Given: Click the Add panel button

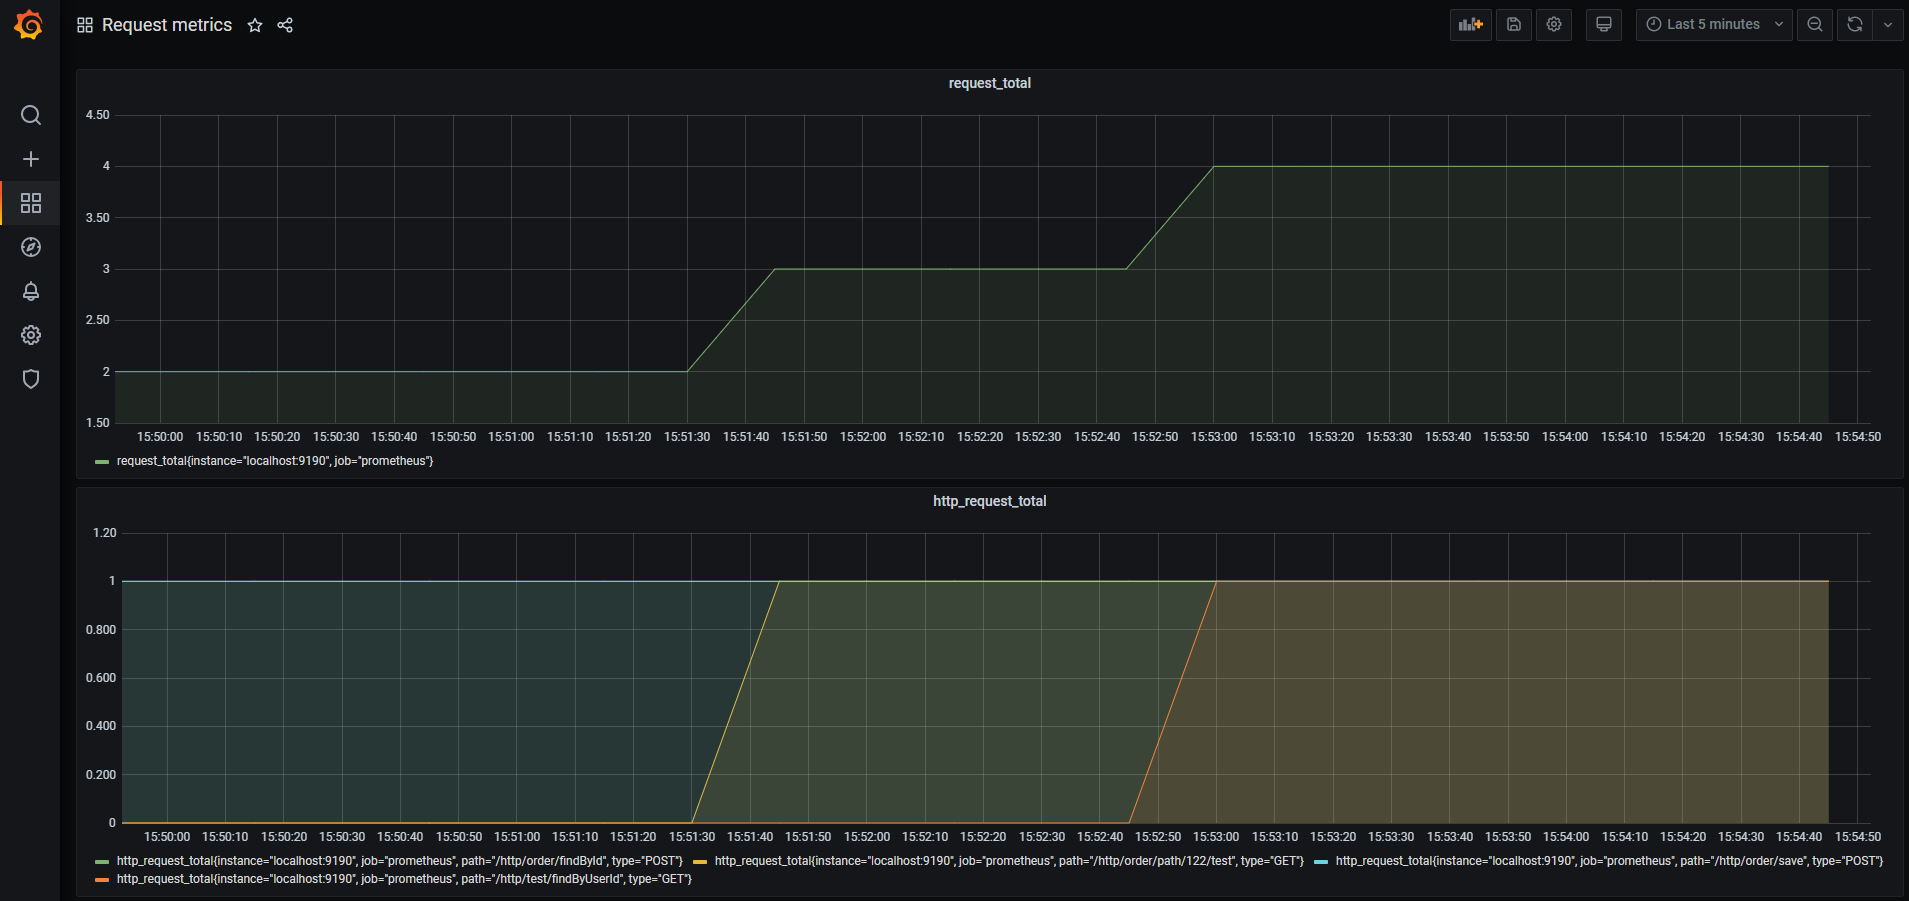Looking at the screenshot, I should (x=1470, y=25).
